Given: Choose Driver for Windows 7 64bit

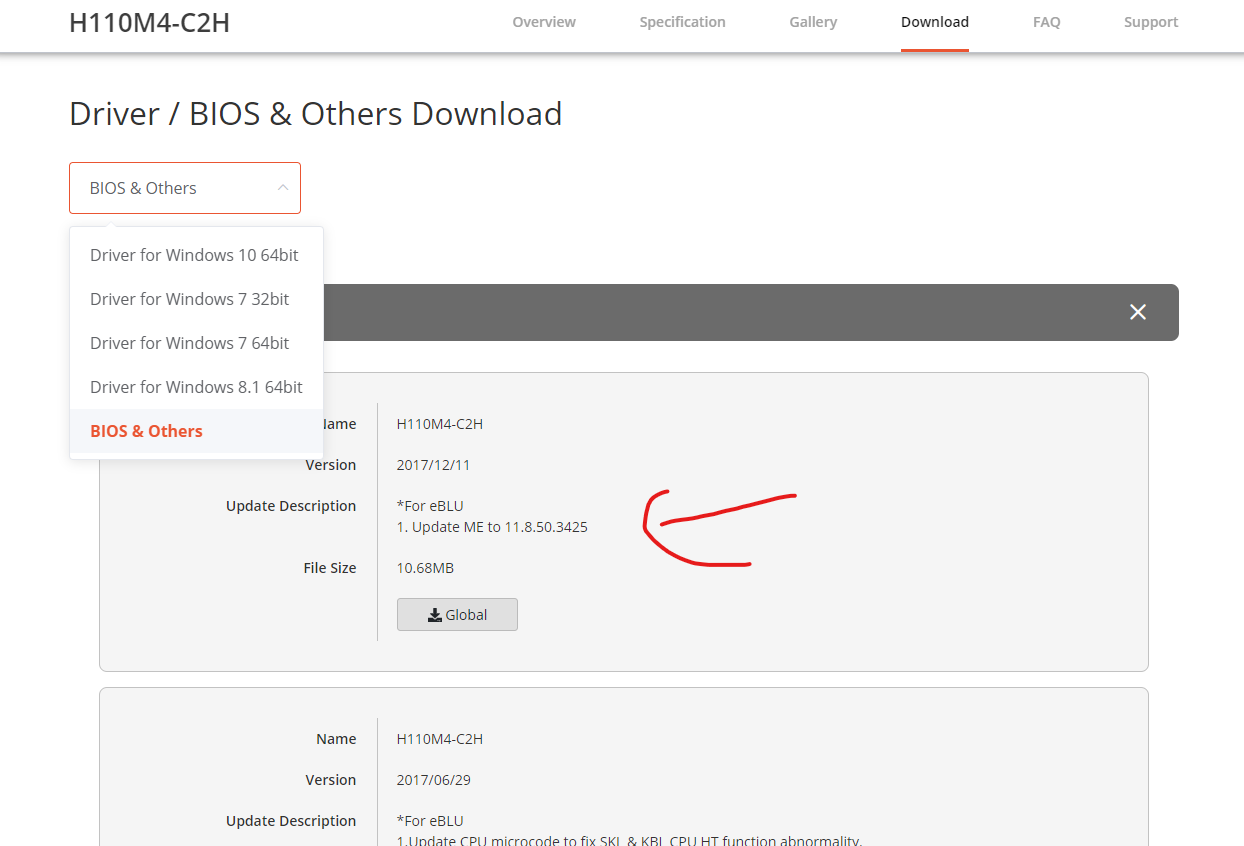Looking at the screenshot, I should coord(196,343).
